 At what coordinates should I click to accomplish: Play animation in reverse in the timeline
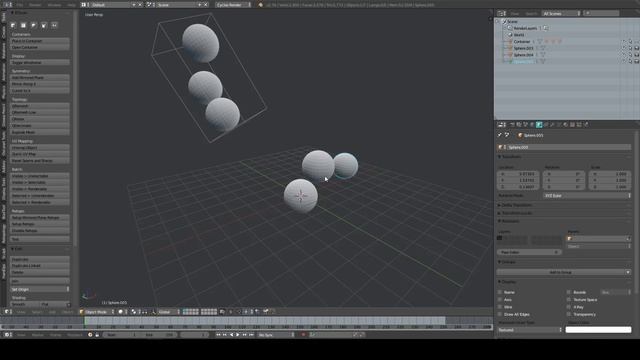point(231,335)
